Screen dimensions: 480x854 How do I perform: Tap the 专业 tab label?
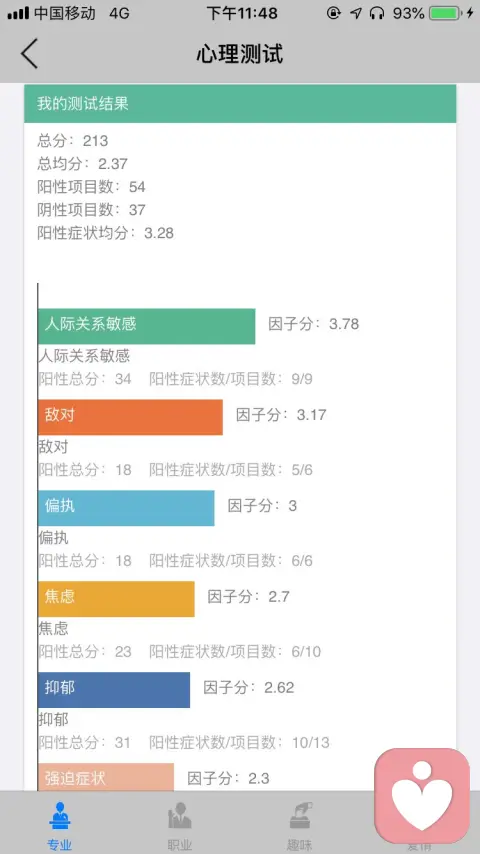(59, 845)
